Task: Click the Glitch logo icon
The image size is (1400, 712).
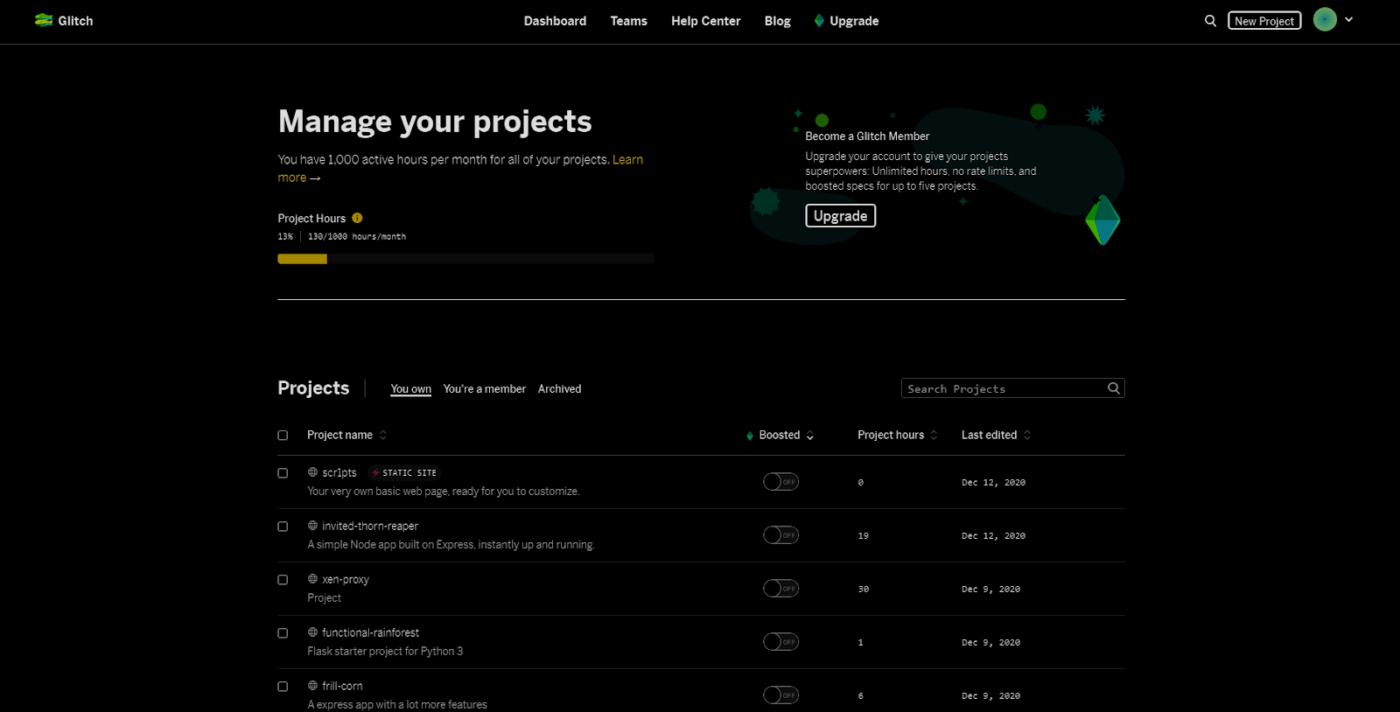Action: pyautogui.click(x=43, y=20)
